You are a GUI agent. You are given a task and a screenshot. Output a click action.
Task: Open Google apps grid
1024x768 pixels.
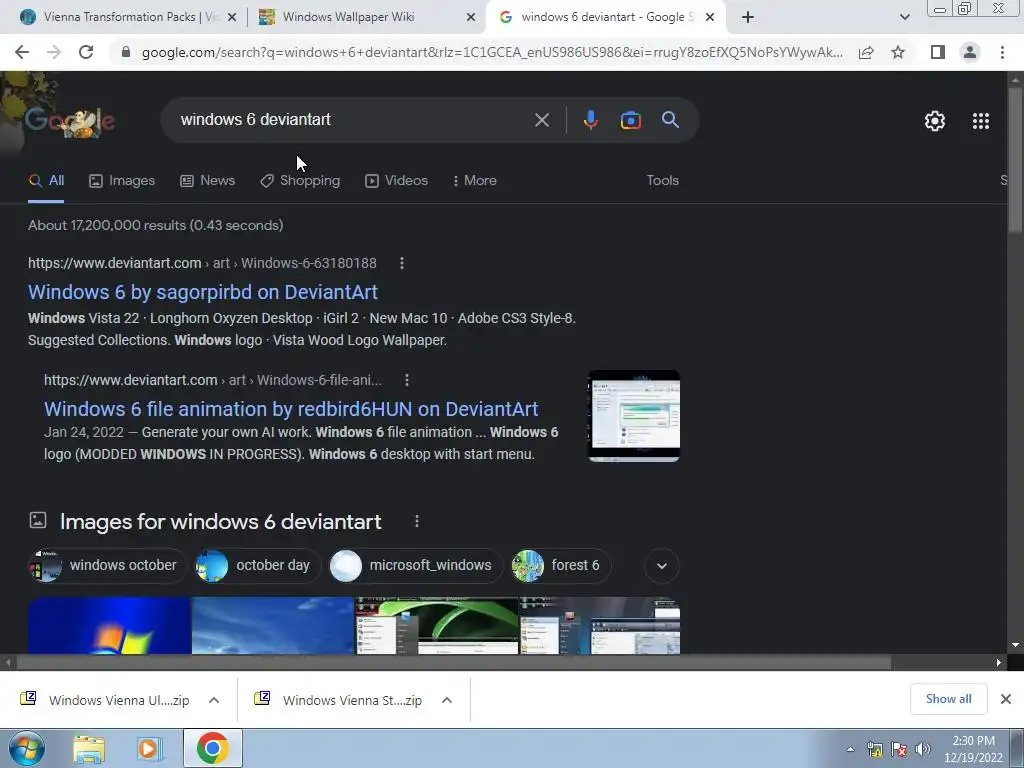coord(981,121)
